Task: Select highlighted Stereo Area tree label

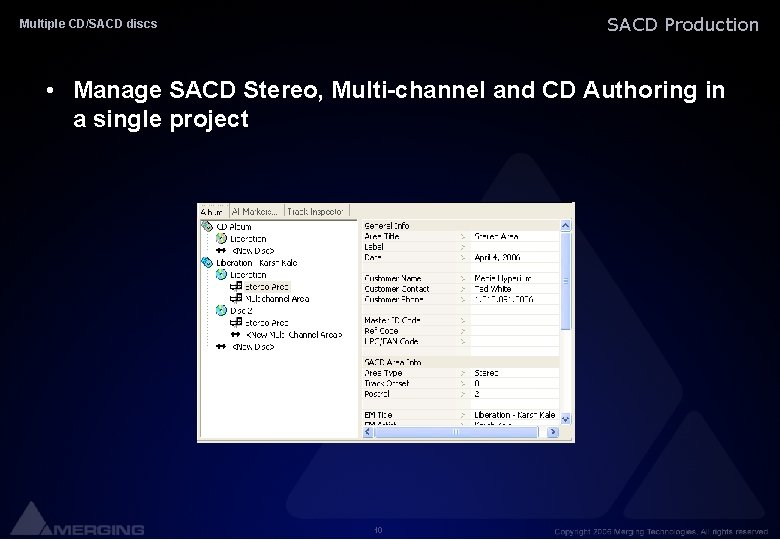Action: coord(267,287)
